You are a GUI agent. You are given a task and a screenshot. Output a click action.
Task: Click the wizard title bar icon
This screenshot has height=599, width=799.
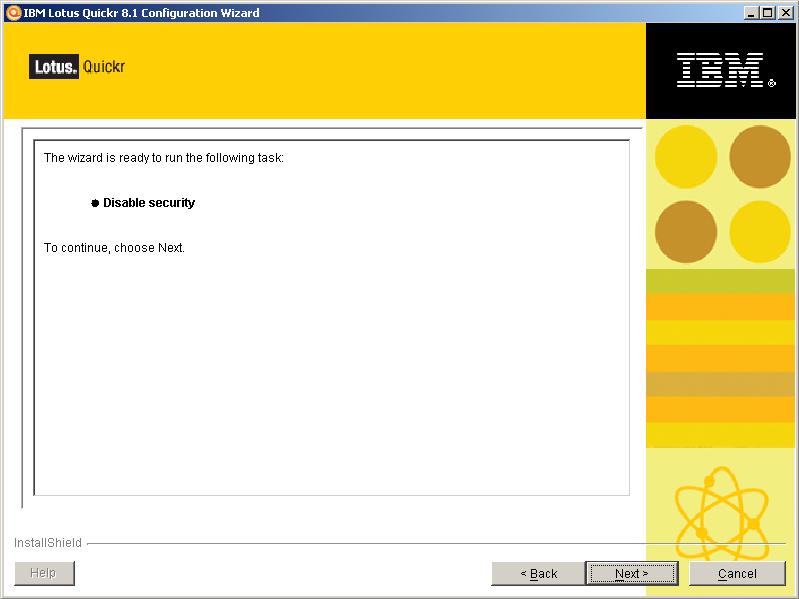click(x=13, y=13)
